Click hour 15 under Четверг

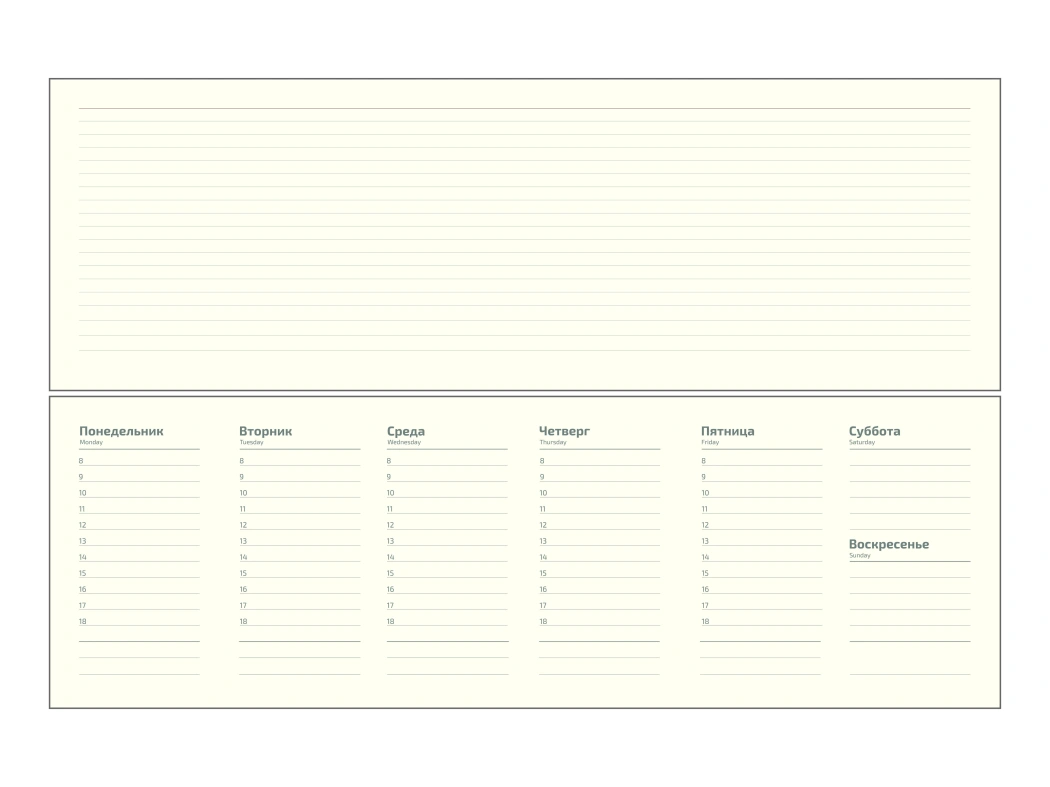pyautogui.click(x=543, y=573)
